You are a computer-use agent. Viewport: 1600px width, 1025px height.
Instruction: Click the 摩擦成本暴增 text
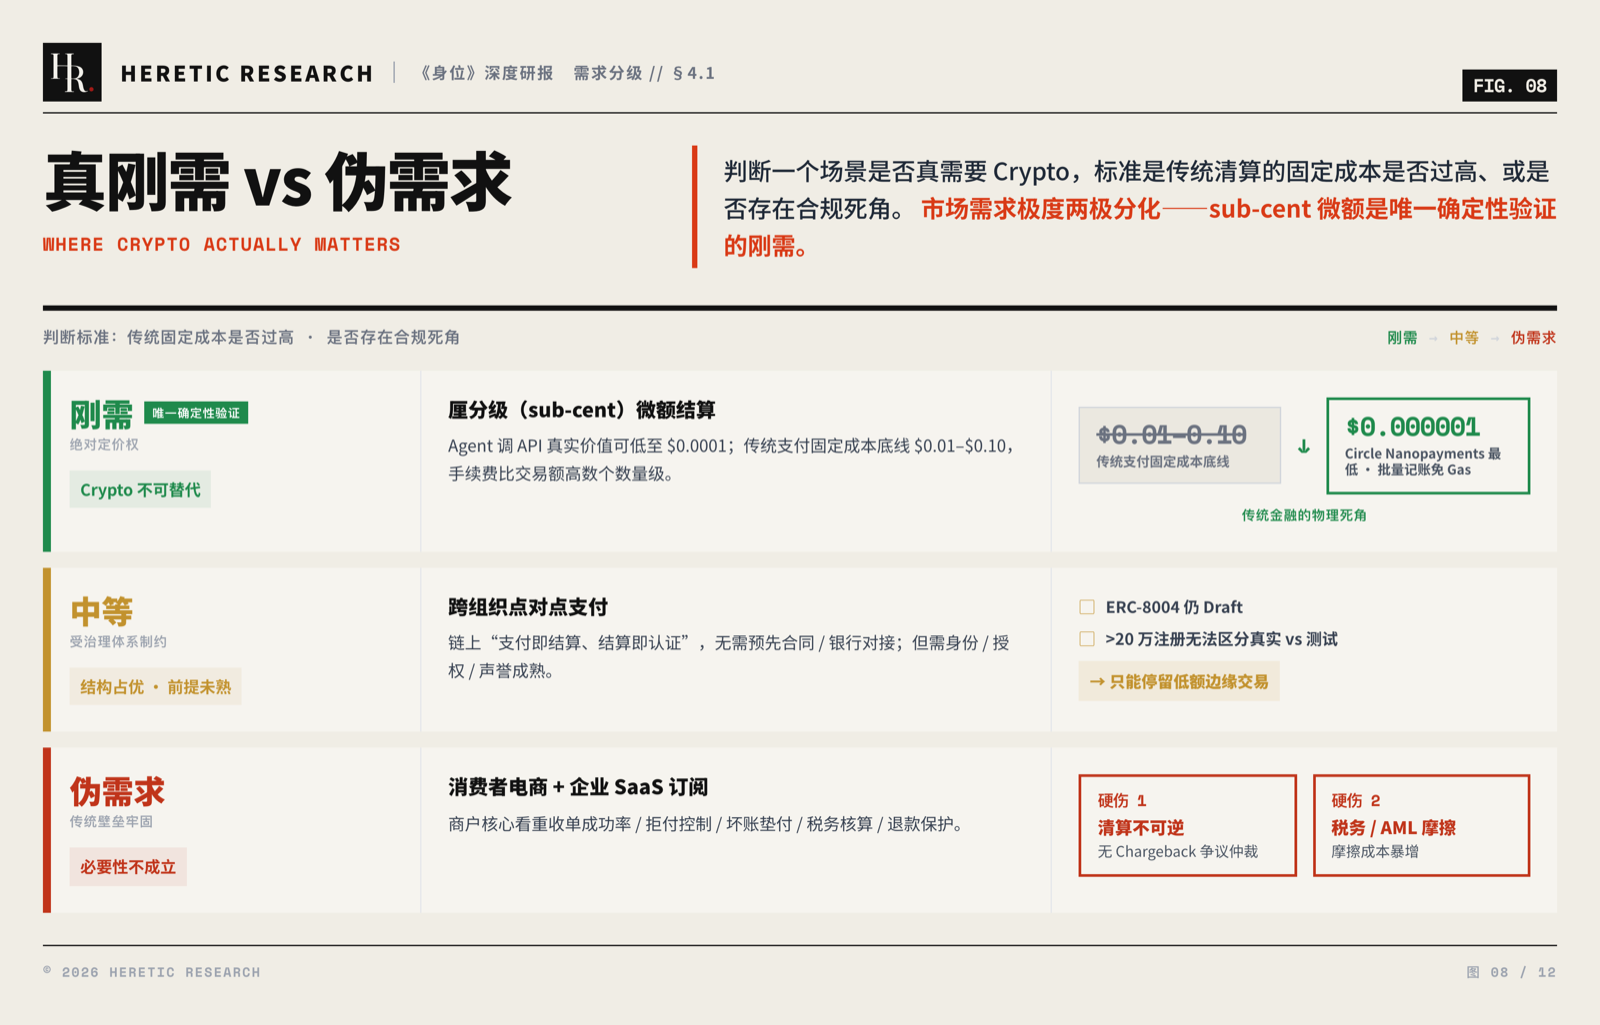click(1375, 852)
